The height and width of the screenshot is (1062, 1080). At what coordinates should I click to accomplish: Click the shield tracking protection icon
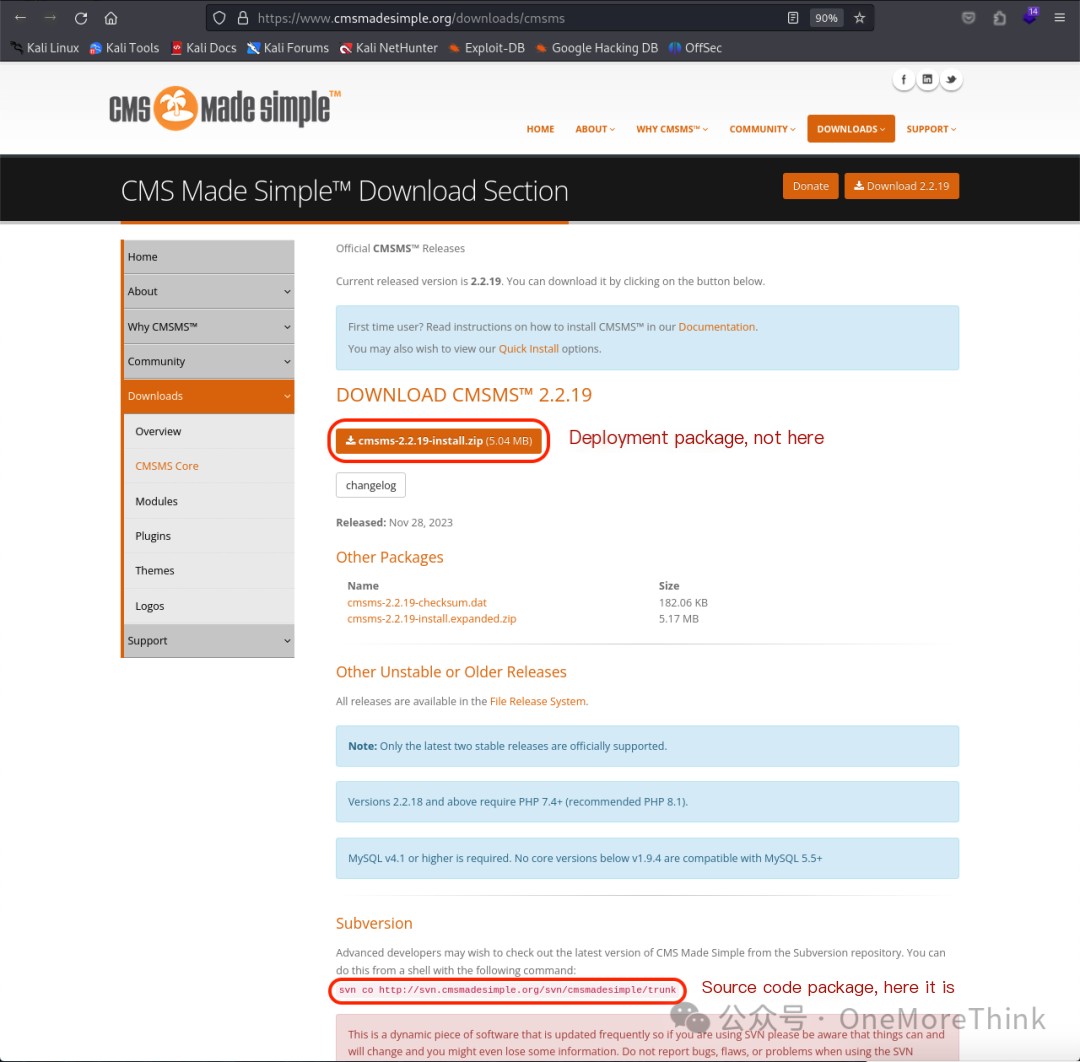click(219, 18)
